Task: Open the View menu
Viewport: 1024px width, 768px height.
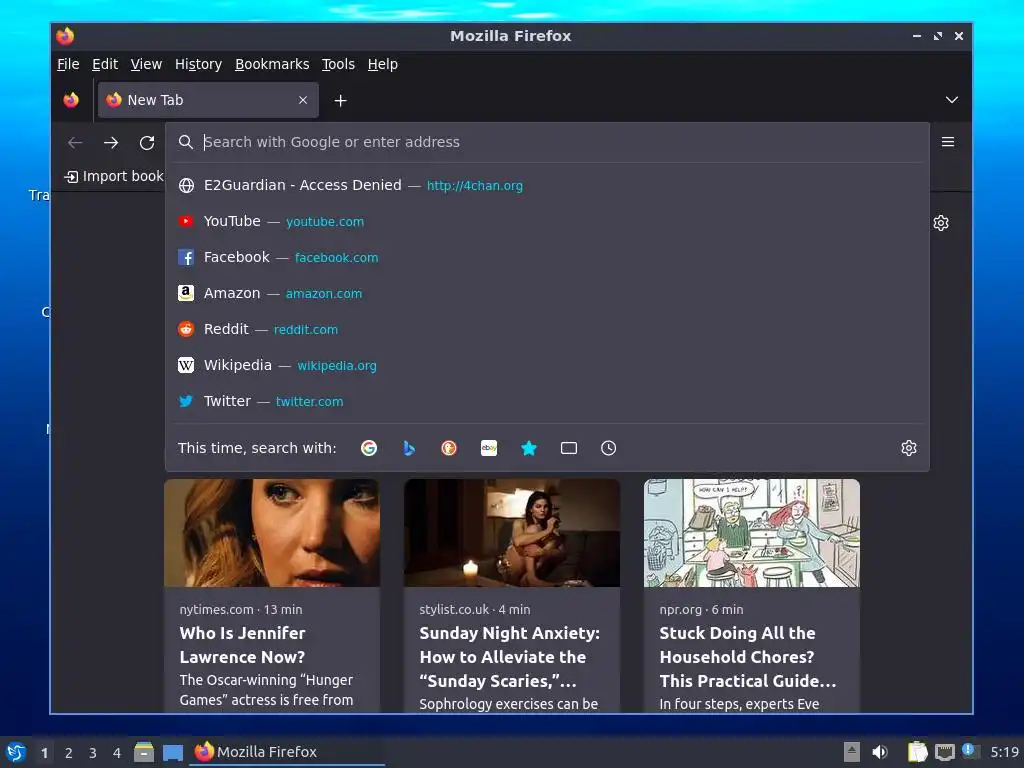Action: [146, 64]
